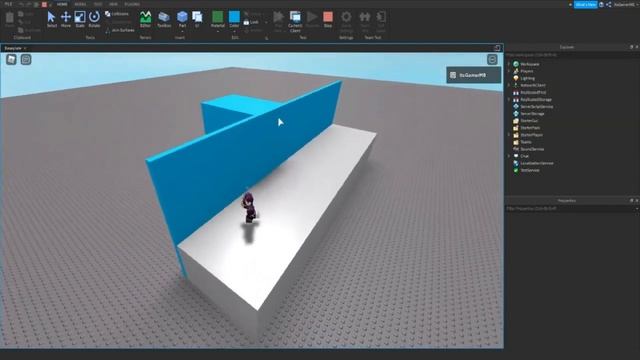Maximize viewport using the tab bar corner icon

coord(497,48)
